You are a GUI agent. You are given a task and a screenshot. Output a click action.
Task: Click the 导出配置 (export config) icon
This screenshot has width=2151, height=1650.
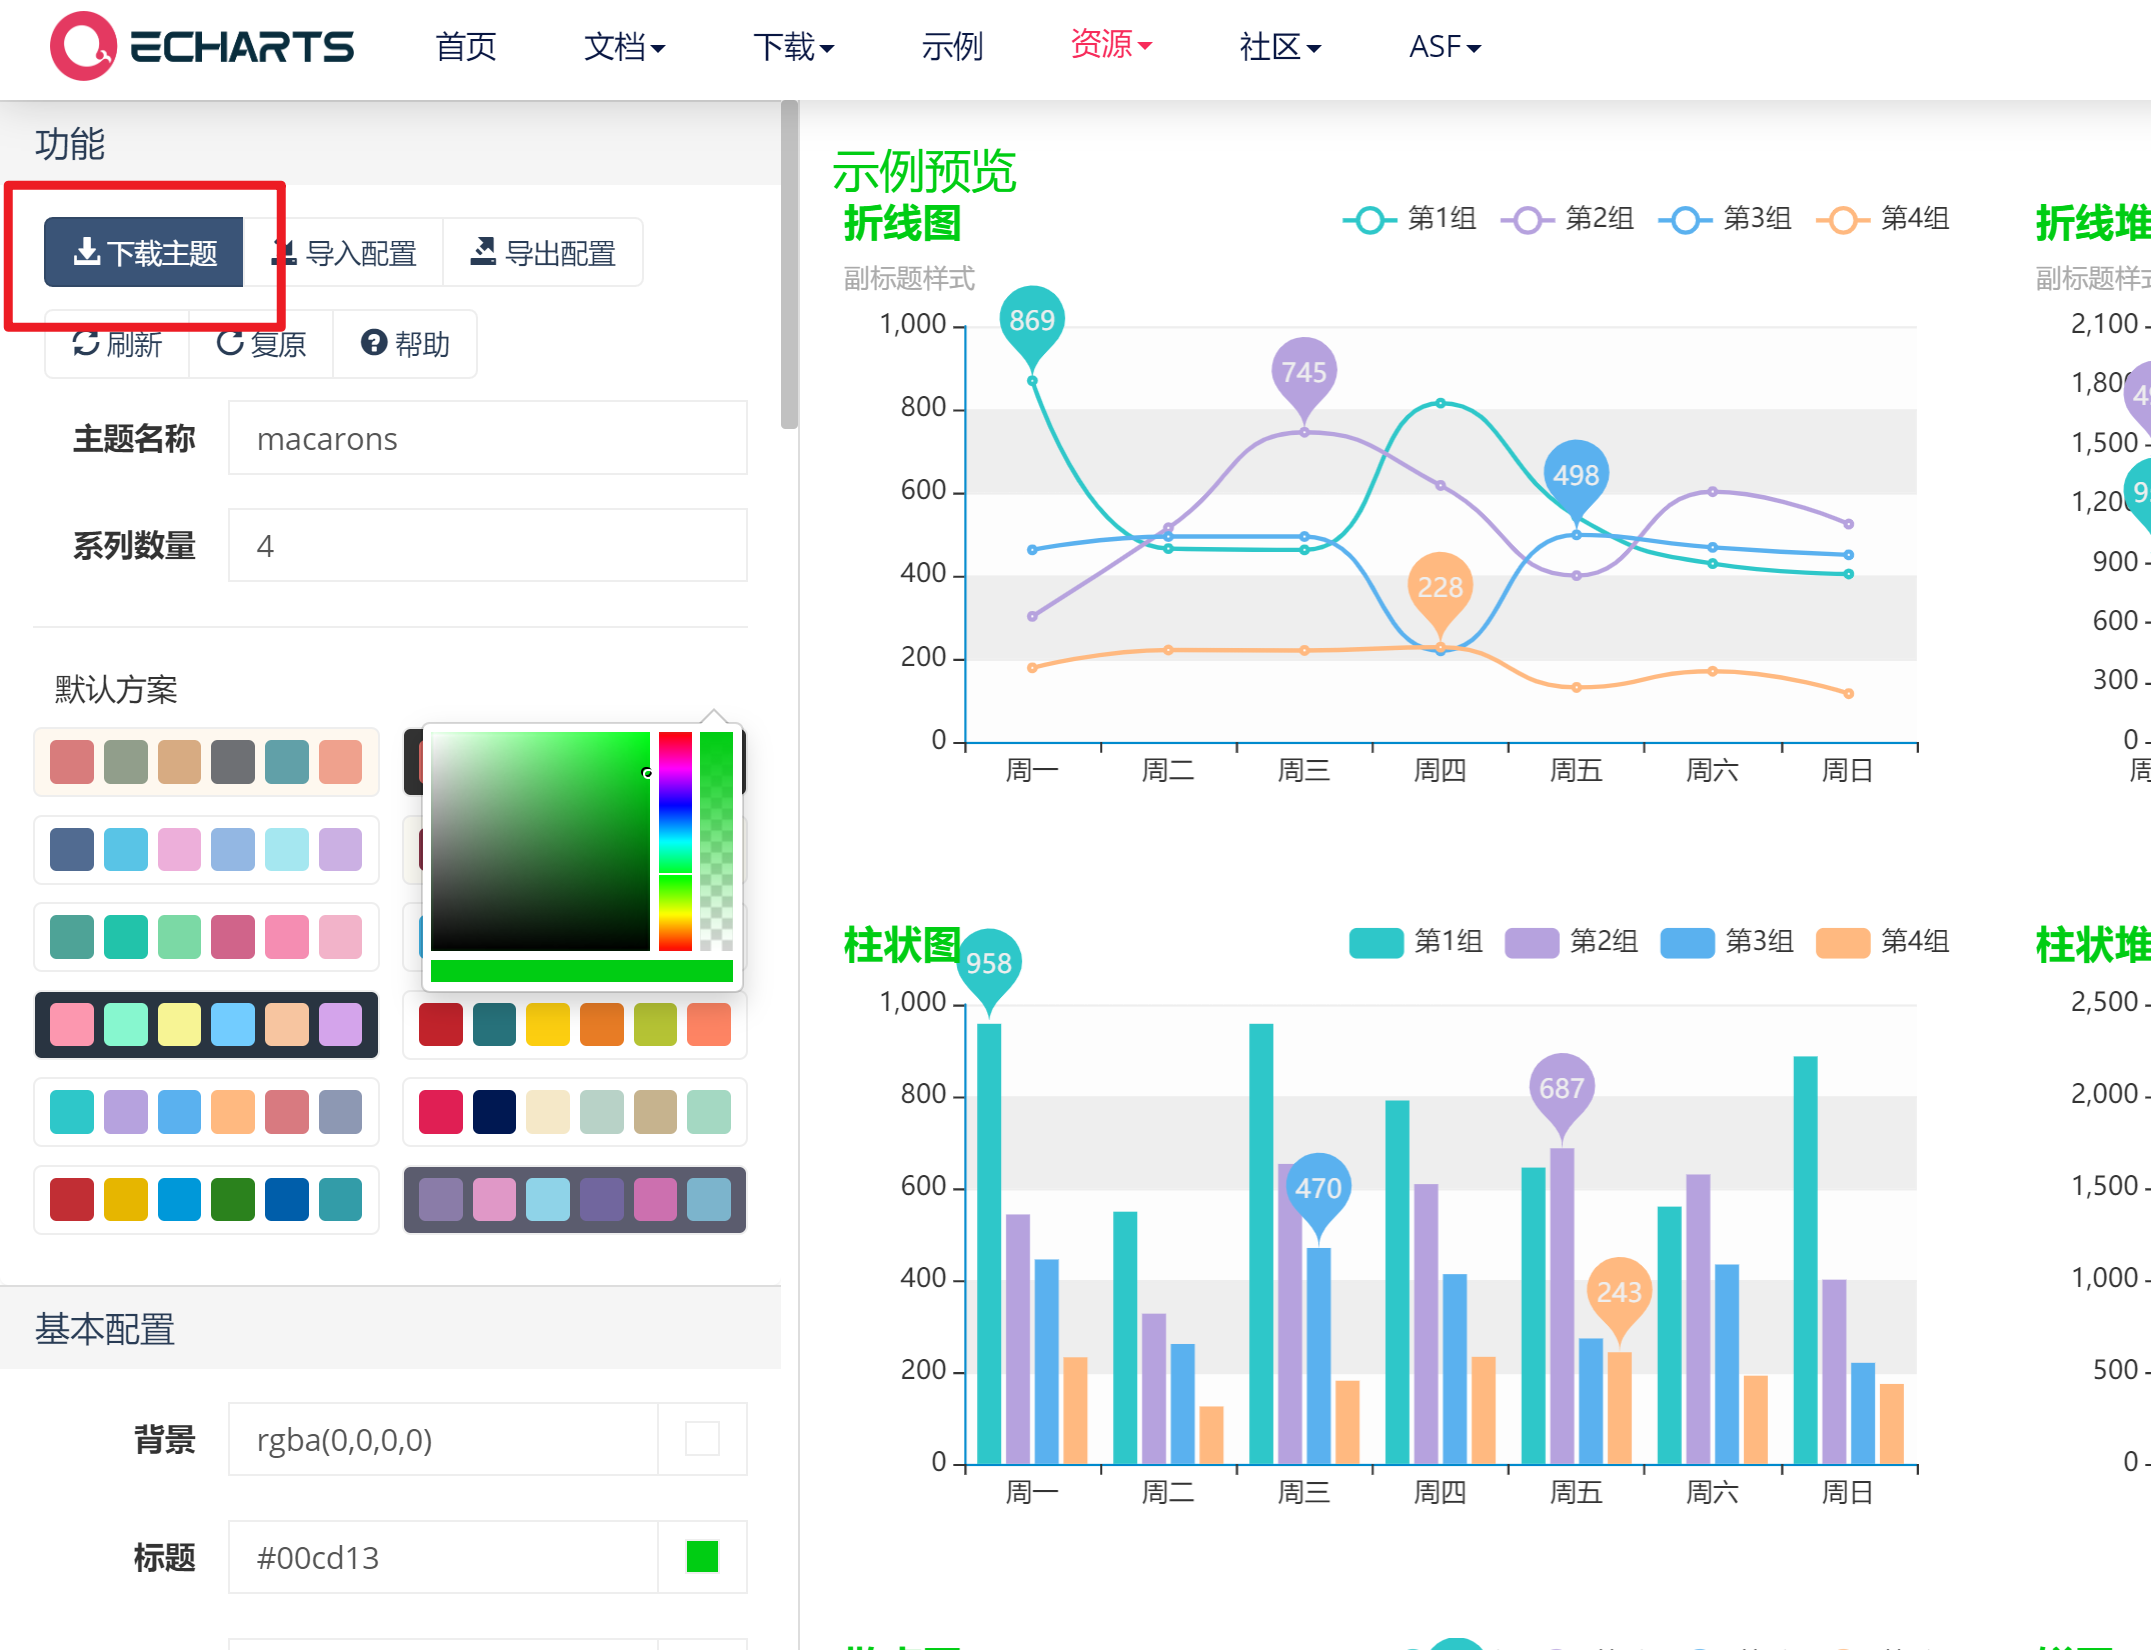click(483, 252)
